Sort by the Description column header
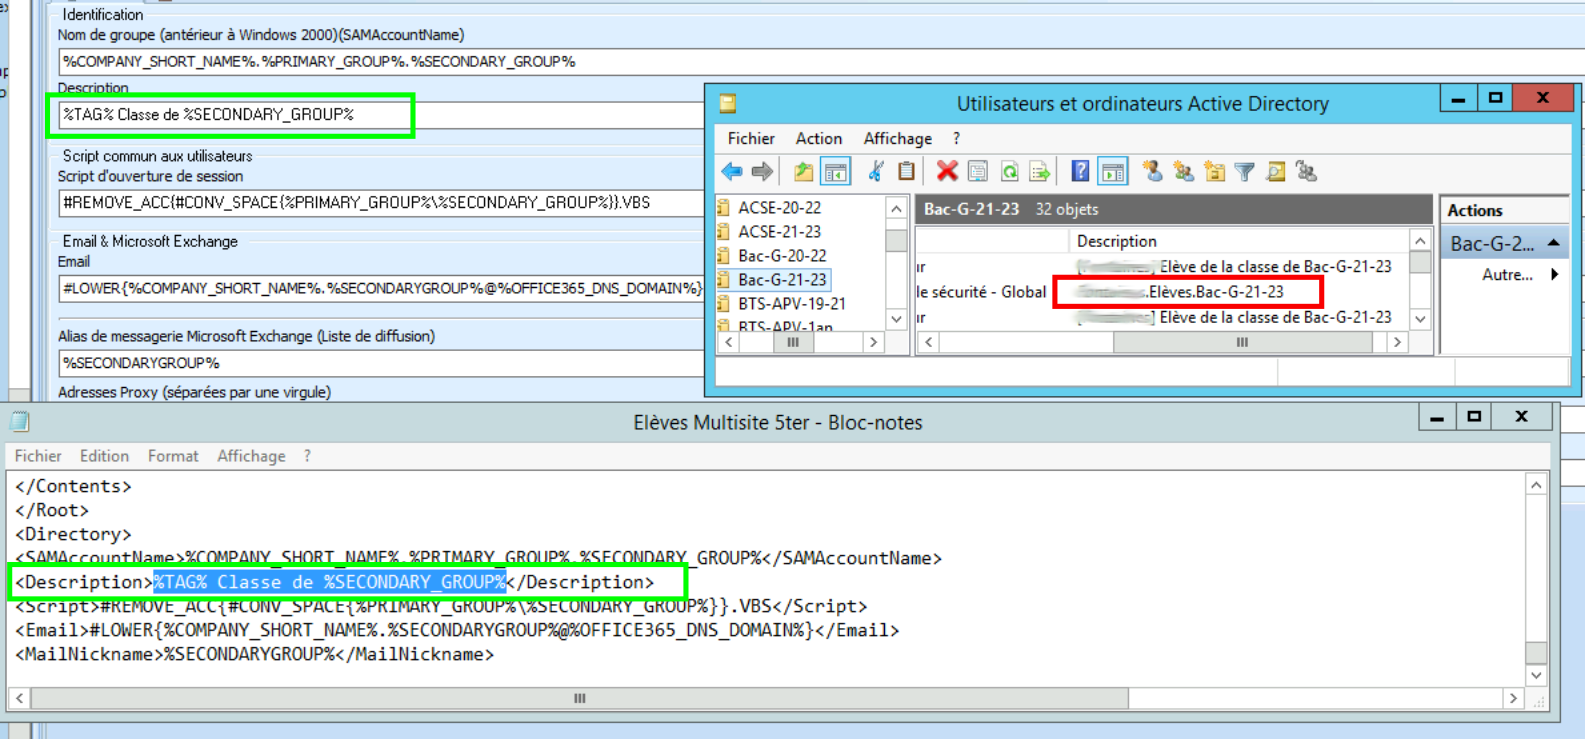 (1116, 241)
